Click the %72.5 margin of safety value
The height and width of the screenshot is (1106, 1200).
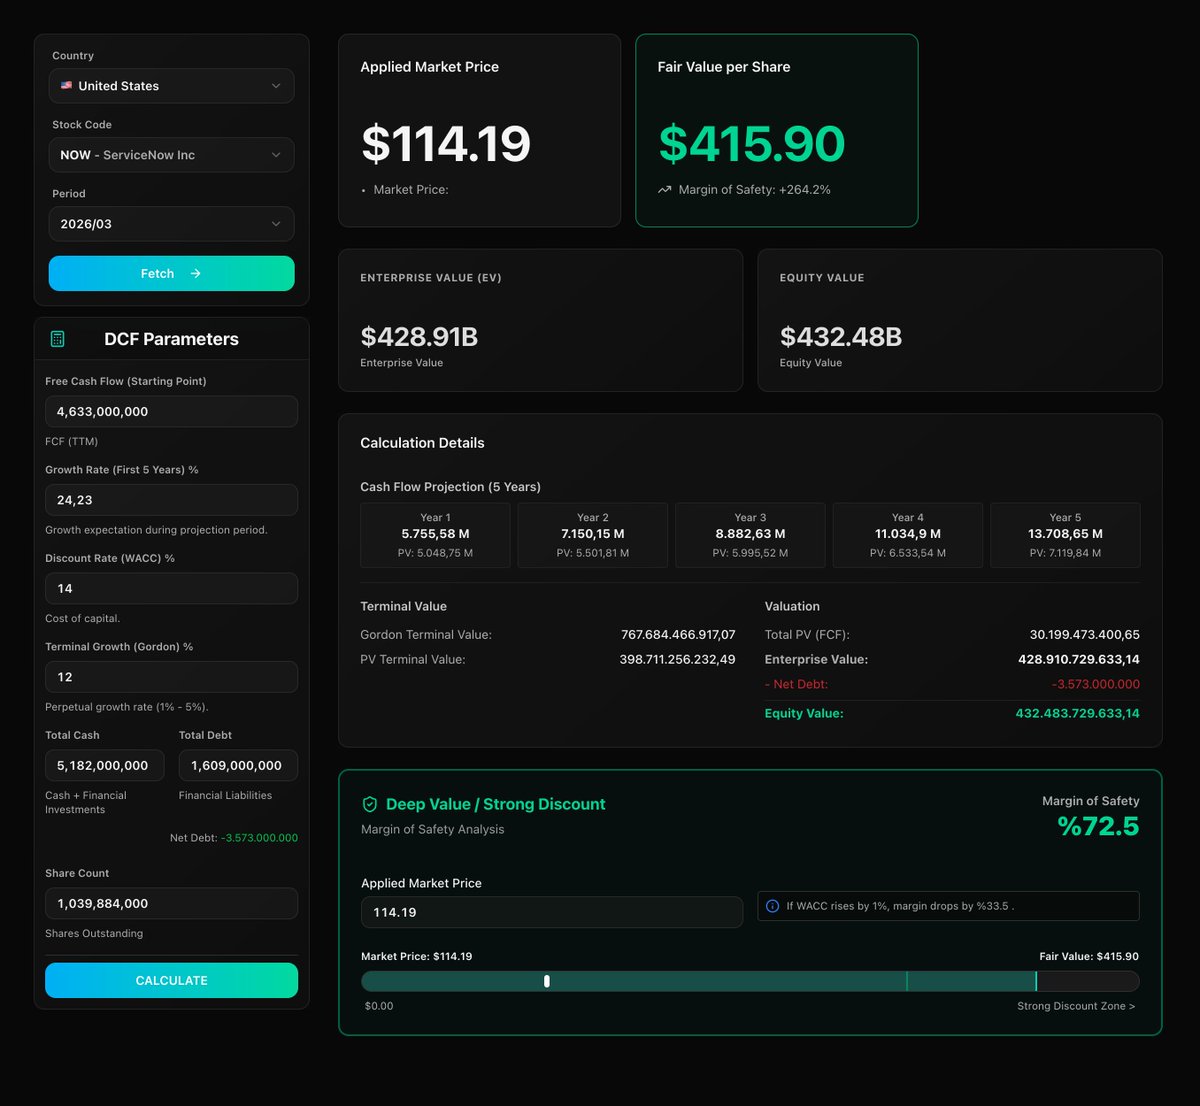tap(1098, 827)
